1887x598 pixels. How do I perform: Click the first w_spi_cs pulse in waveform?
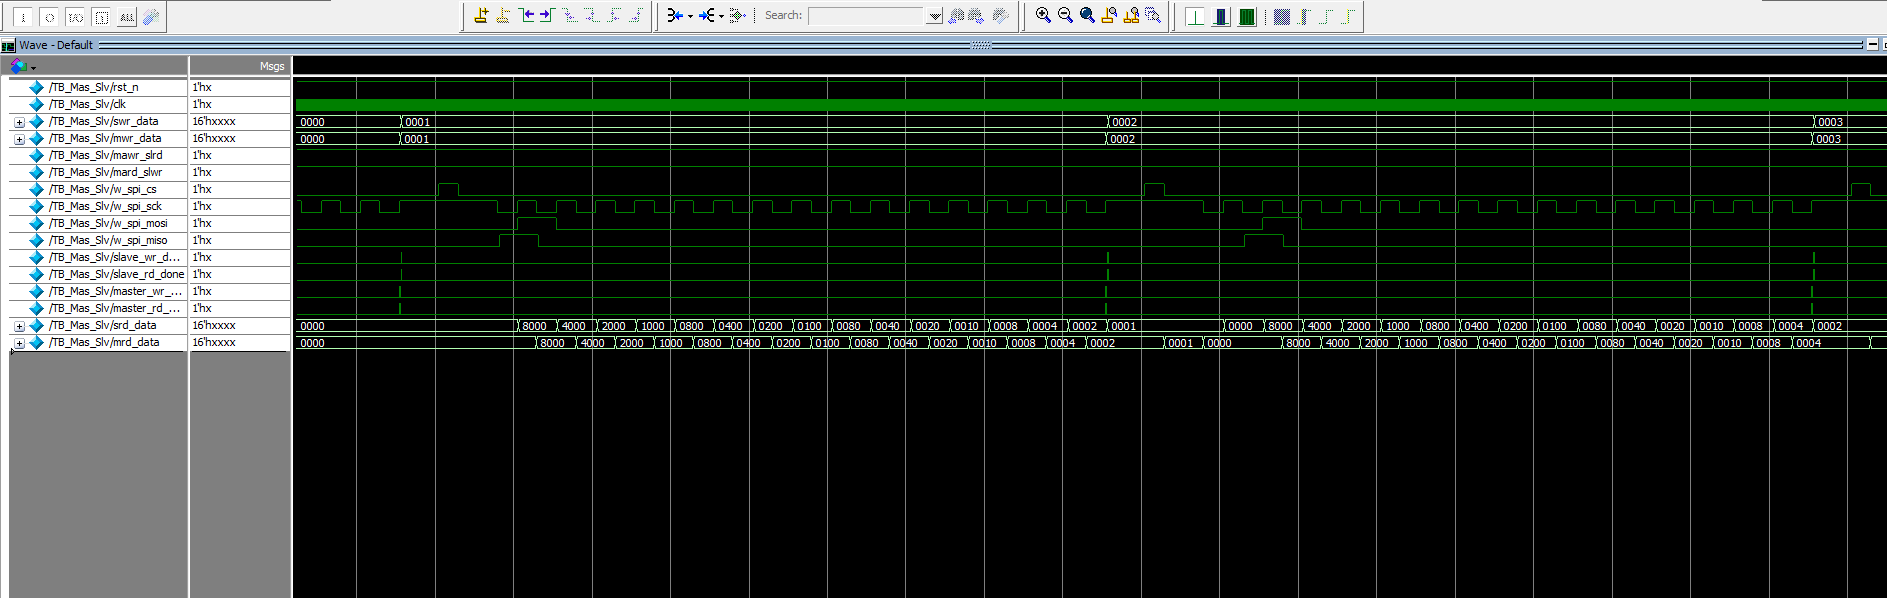coord(448,189)
